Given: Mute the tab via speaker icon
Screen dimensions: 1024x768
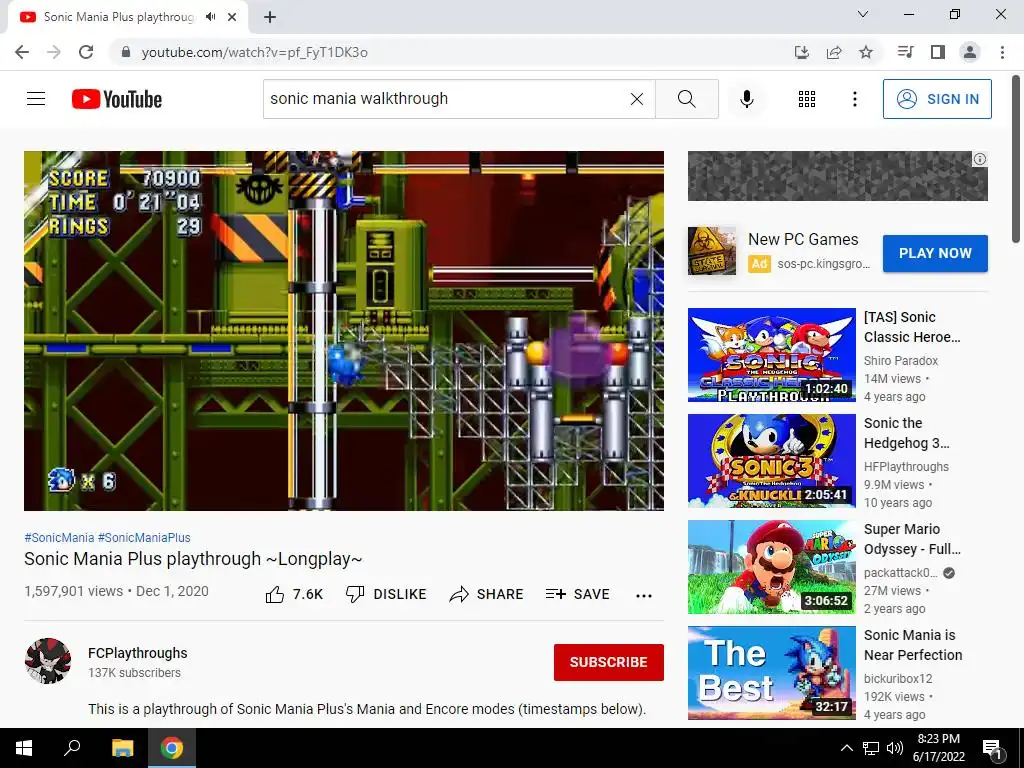Looking at the screenshot, I should 210,17.
